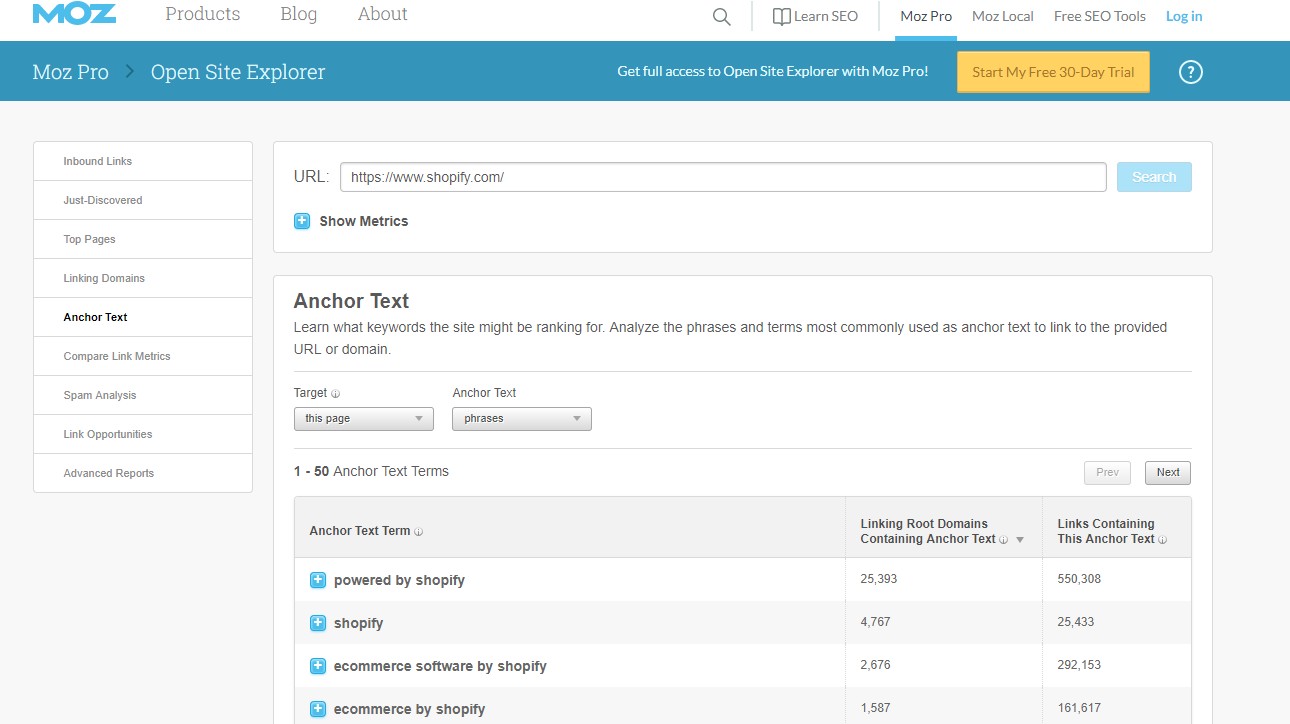Open the Anchor Text 'phrases' dropdown
Screen dimensions: 1290x724
click(x=522, y=419)
